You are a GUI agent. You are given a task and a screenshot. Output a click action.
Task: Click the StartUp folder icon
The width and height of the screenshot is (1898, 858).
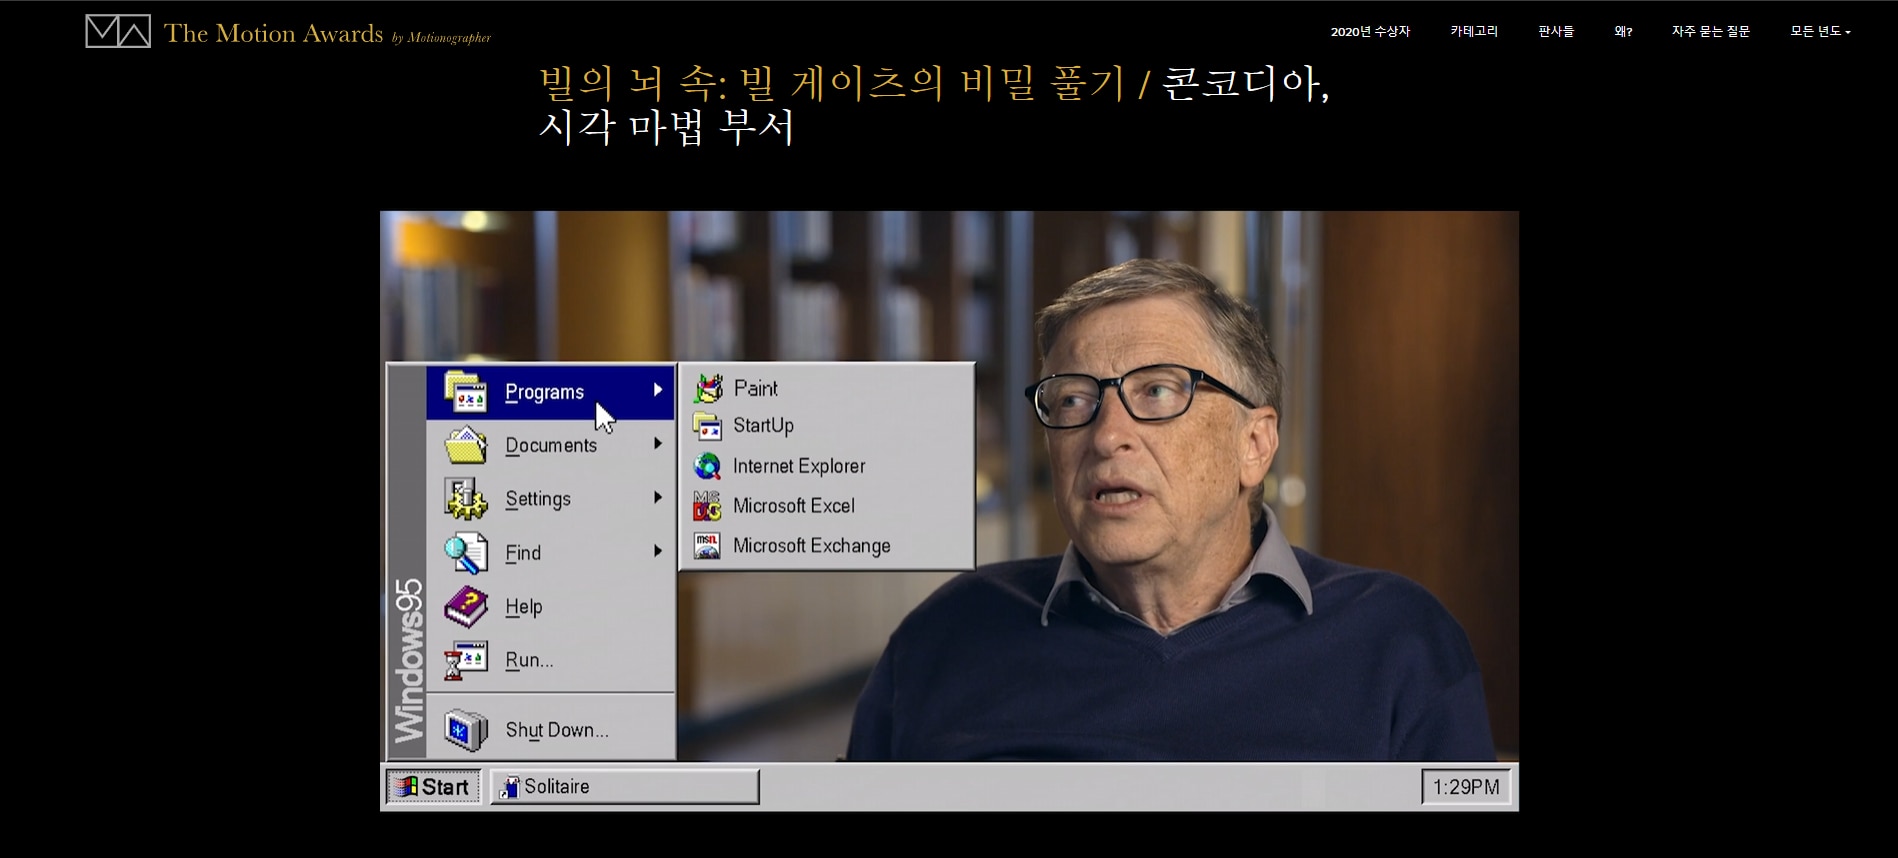[708, 426]
